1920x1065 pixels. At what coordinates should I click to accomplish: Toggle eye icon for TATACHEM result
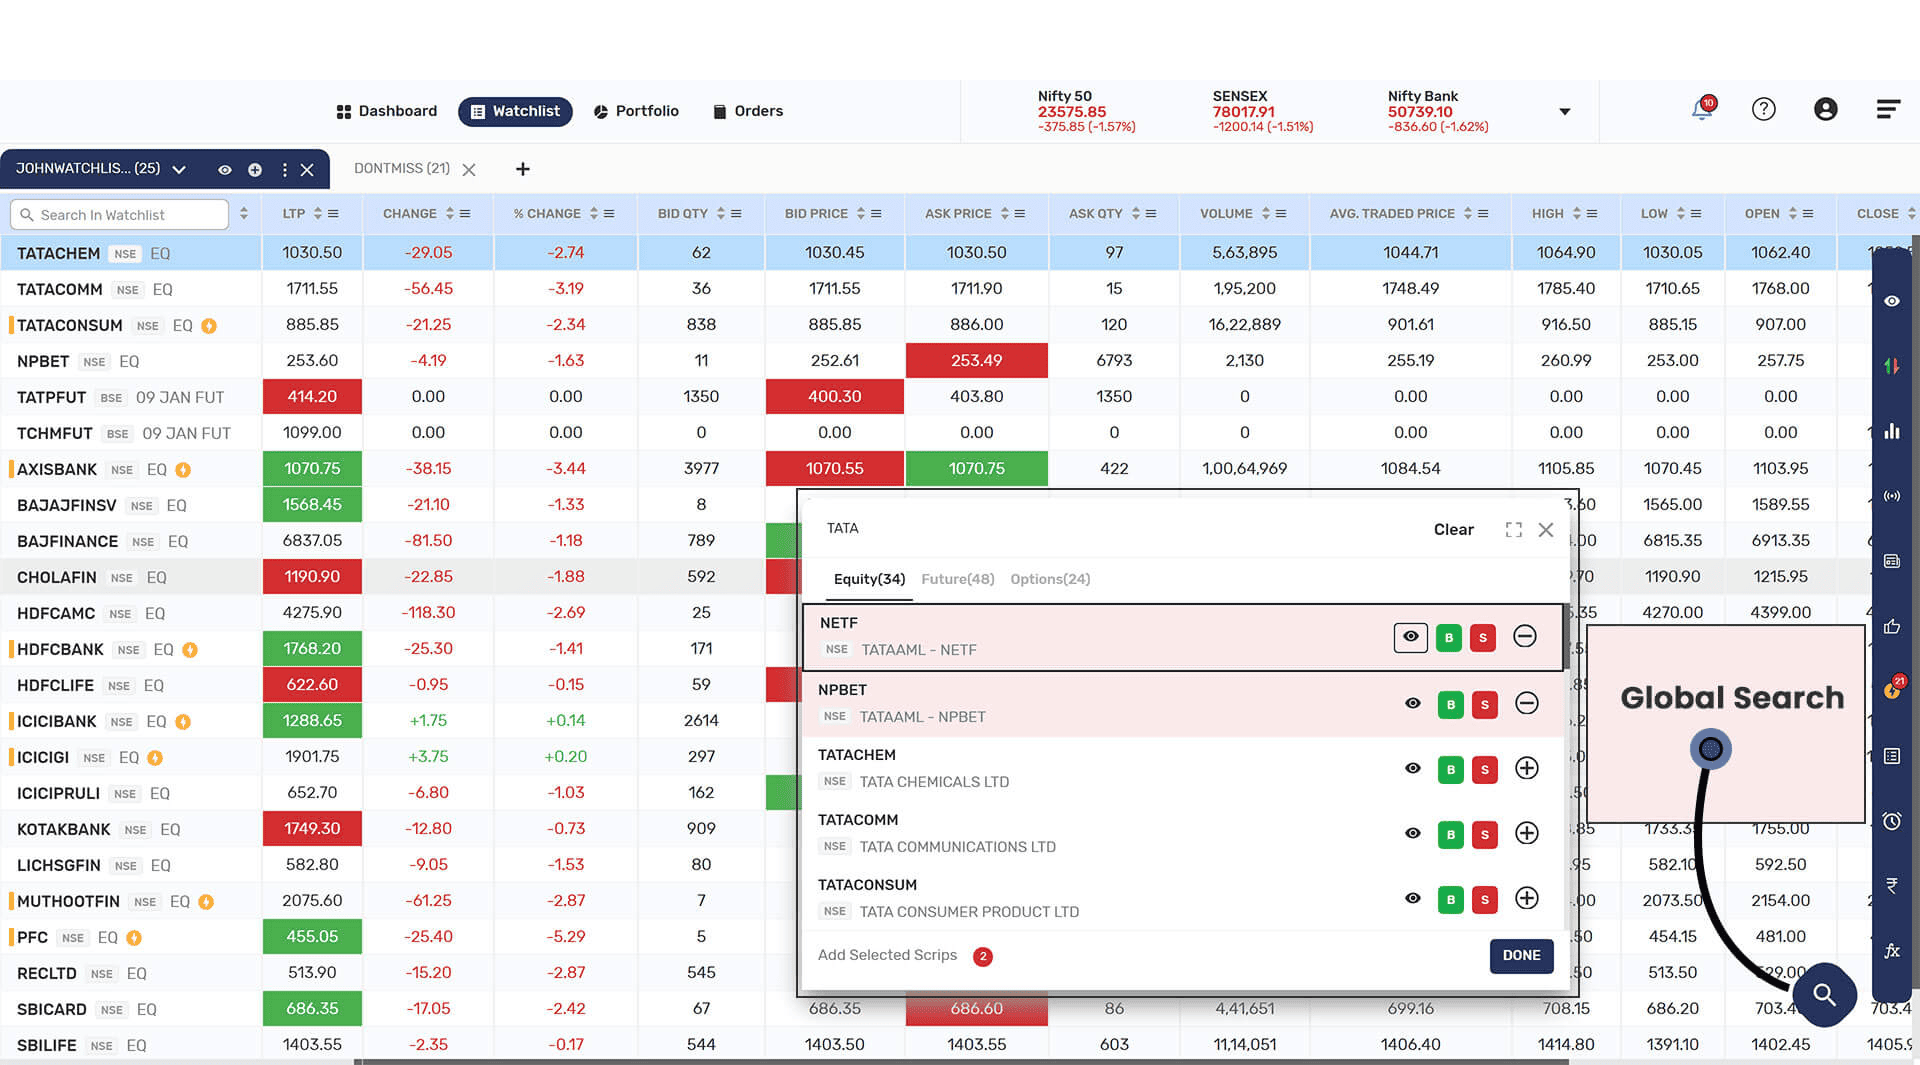(x=1413, y=768)
